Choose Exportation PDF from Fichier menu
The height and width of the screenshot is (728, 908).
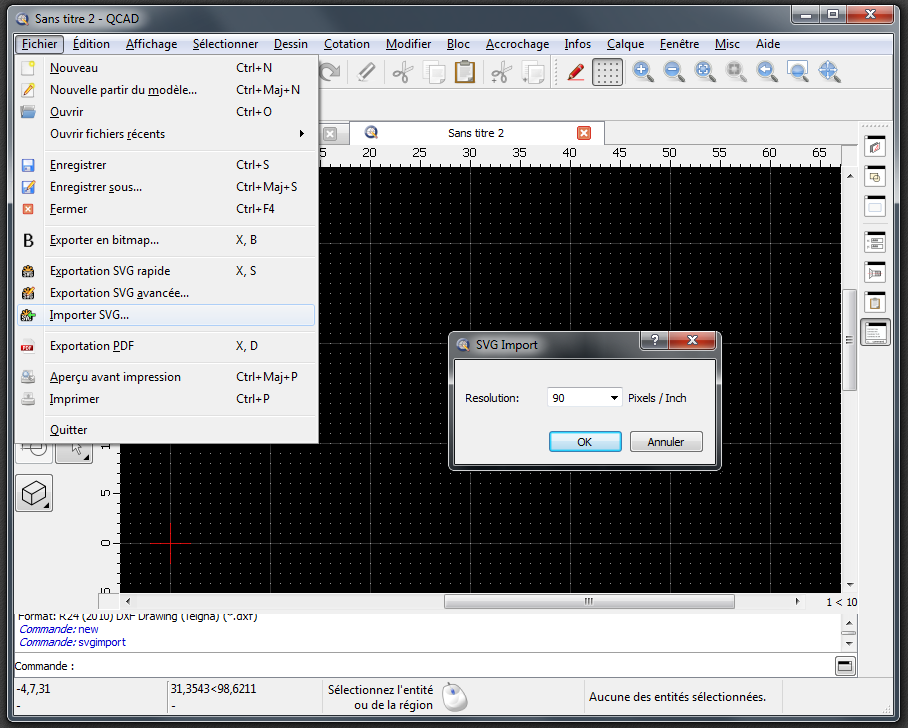92,346
